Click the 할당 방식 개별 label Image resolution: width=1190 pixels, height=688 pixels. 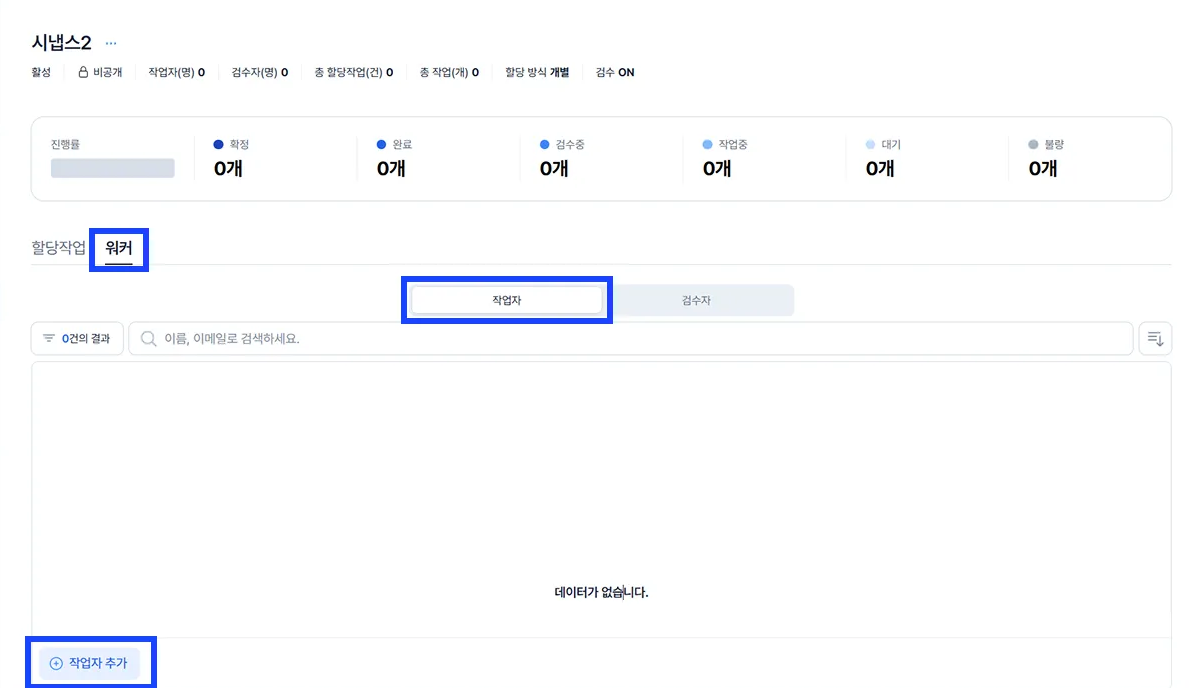(x=537, y=72)
